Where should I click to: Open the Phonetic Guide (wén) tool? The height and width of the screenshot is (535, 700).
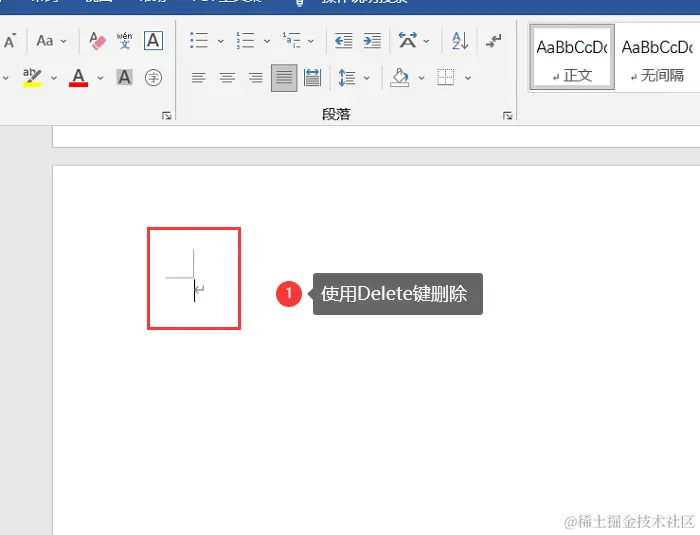click(x=125, y=41)
